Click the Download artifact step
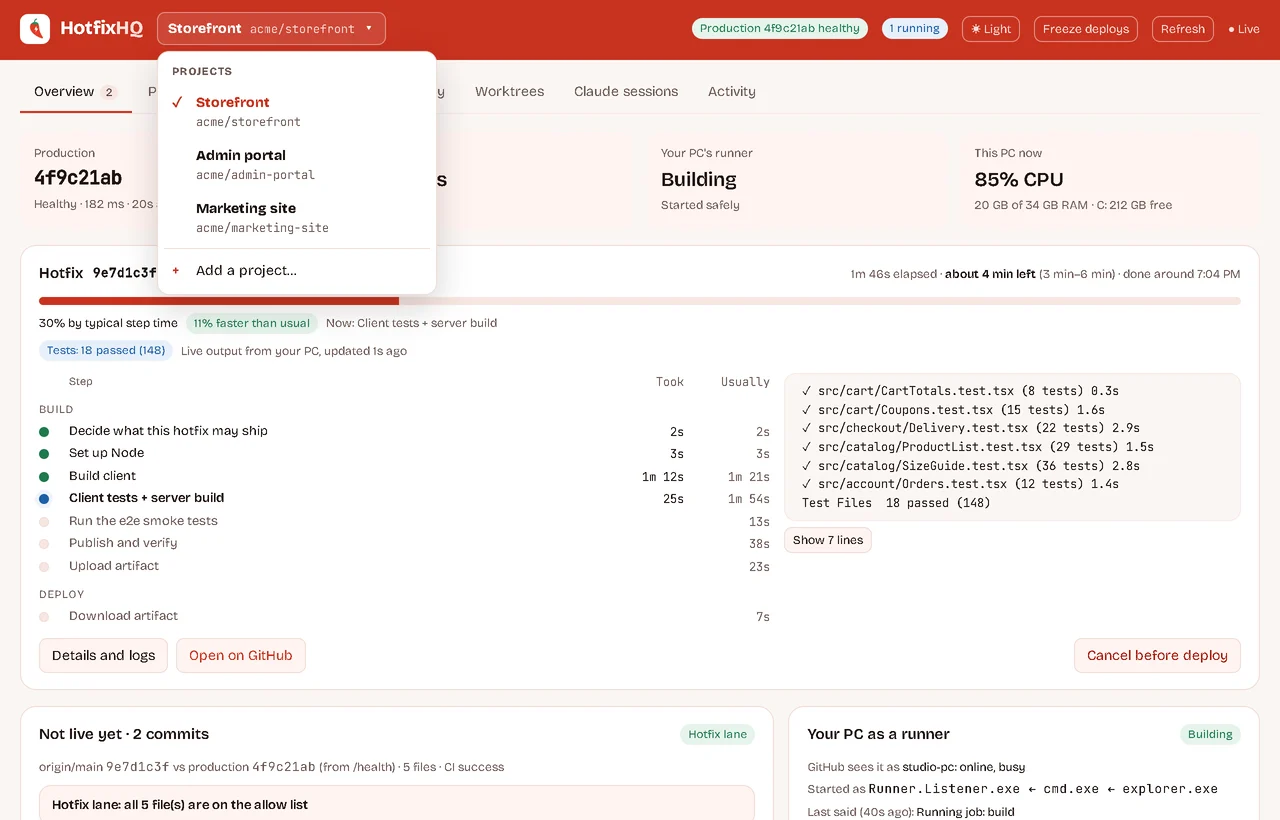Image resolution: width=1280 pixels, height=820 pixels. [x=404, y=616]
